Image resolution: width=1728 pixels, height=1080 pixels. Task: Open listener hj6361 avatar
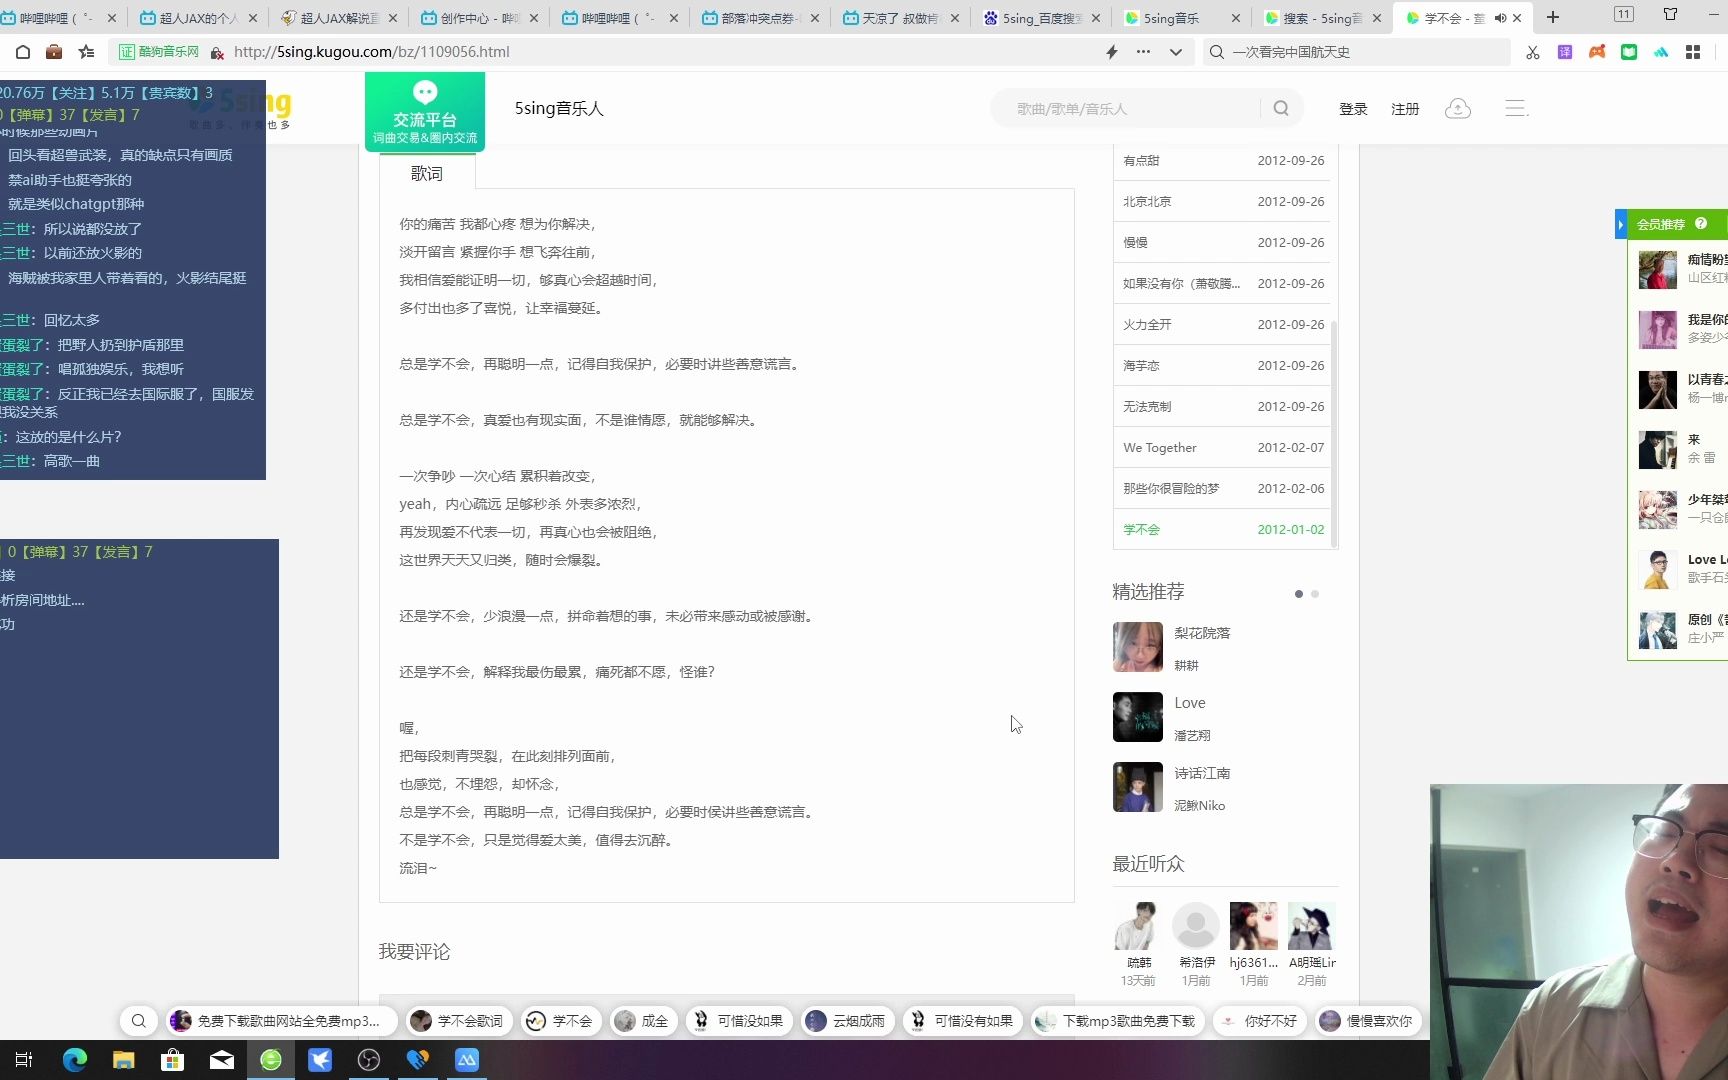click(1254, 926)
